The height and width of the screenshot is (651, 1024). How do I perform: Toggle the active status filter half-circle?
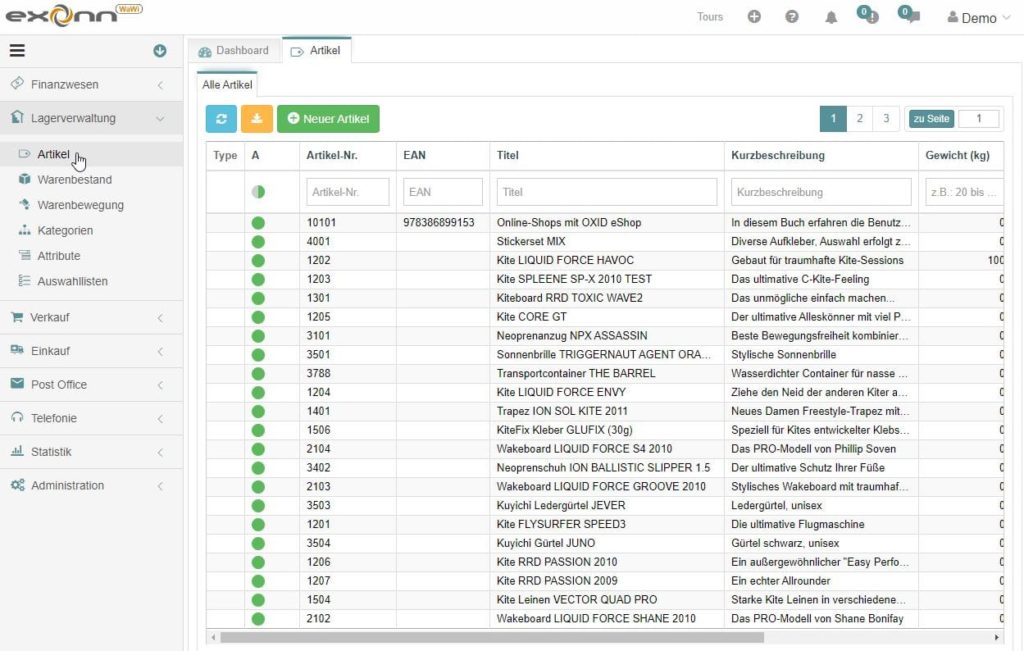point(258,192)
